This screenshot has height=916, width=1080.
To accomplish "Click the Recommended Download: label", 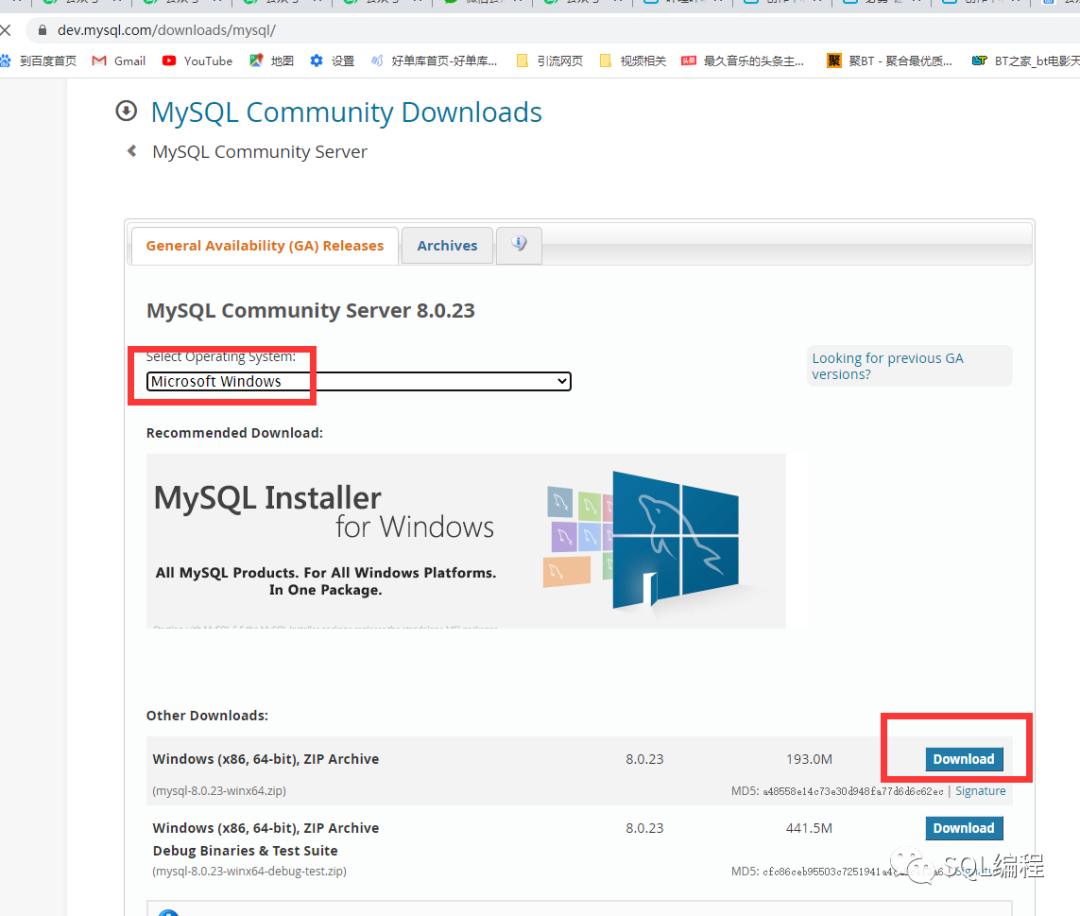I will coord(234,433).
